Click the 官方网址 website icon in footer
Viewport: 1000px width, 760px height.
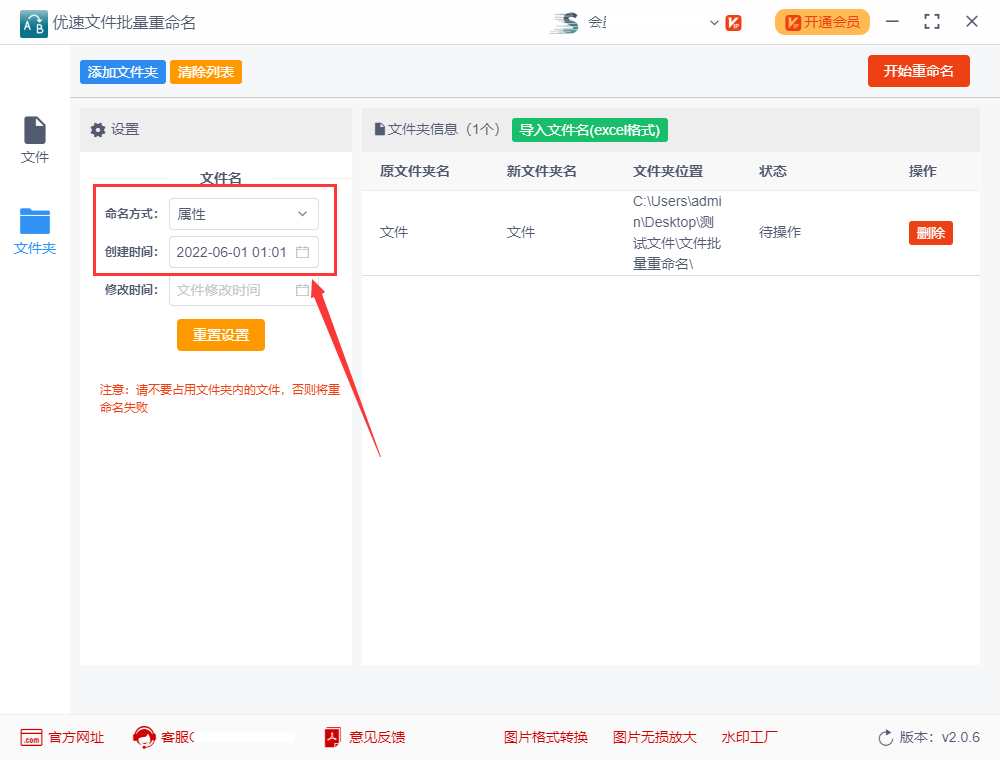tap(30, 737)
